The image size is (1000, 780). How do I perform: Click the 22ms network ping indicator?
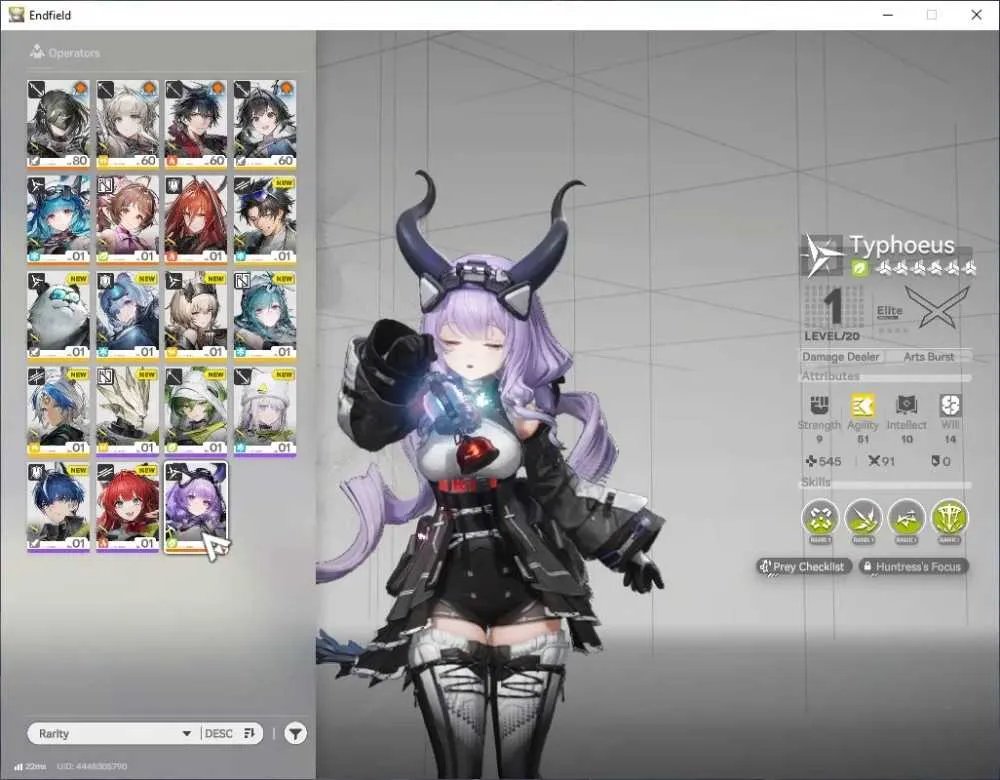pos(30,766)
